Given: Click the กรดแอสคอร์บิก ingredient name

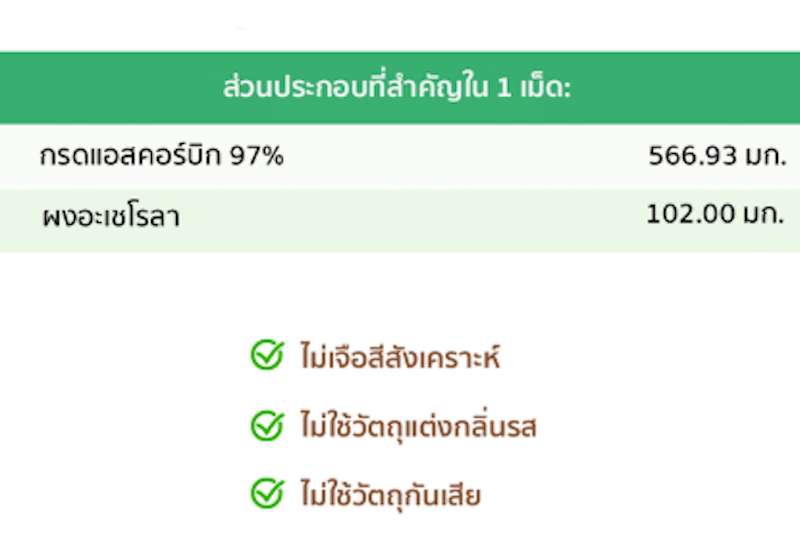Looking at the screenshot, I should coord(131,156).
